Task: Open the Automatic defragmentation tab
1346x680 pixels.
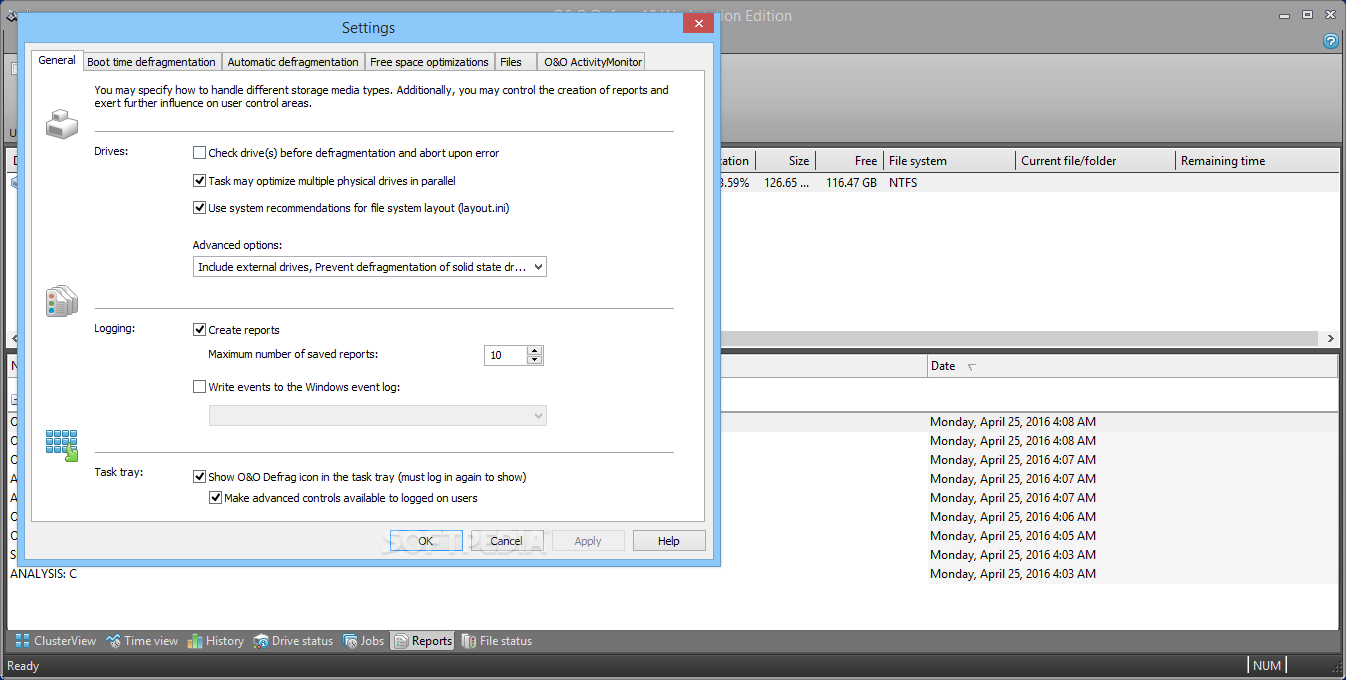Action: (x=293, y=62)
